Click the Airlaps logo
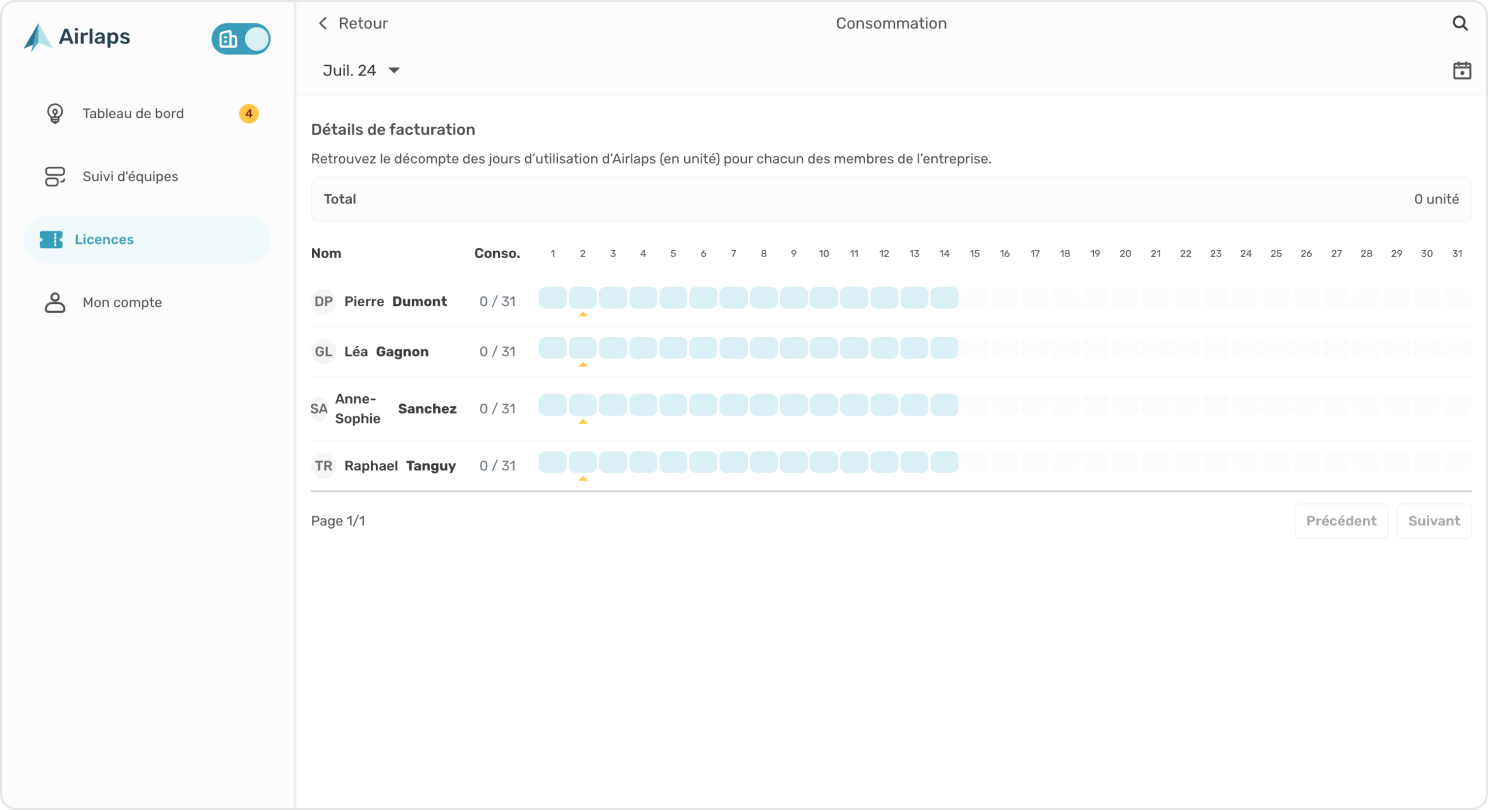 coord(77,38)
